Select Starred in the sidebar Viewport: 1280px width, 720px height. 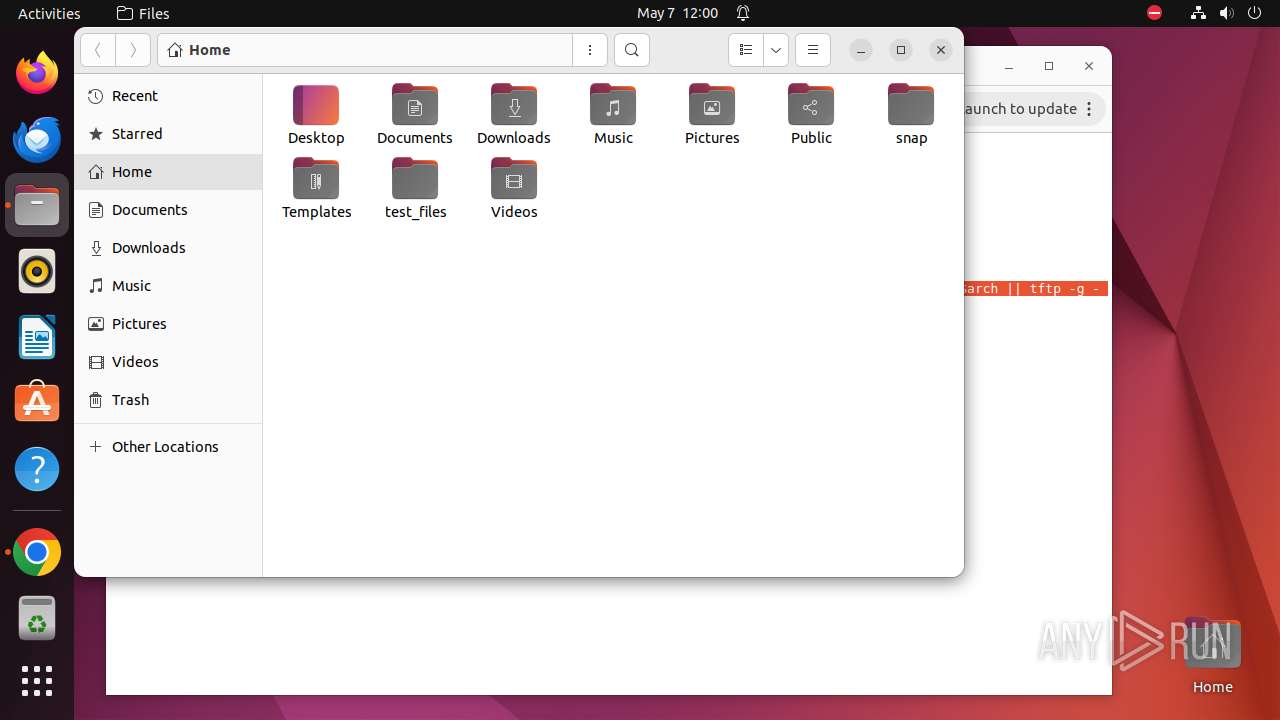click(168, 134)
